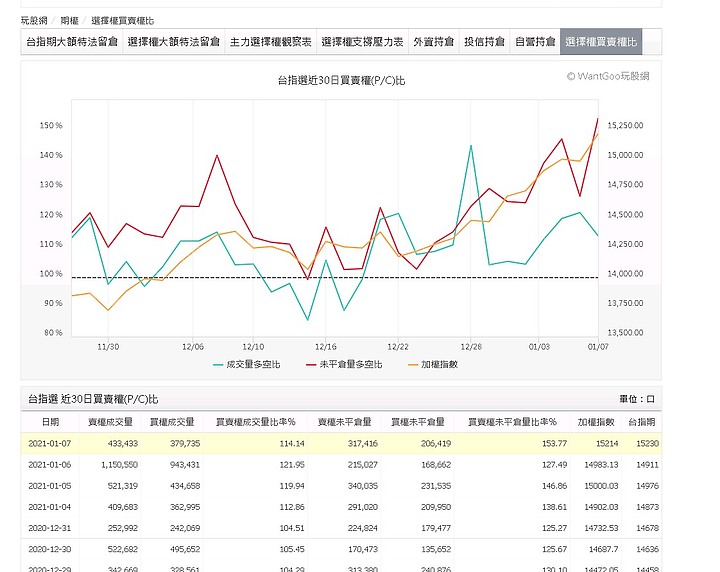
Task: Click the 賣權成交量 column header
Action: [110, 422]
